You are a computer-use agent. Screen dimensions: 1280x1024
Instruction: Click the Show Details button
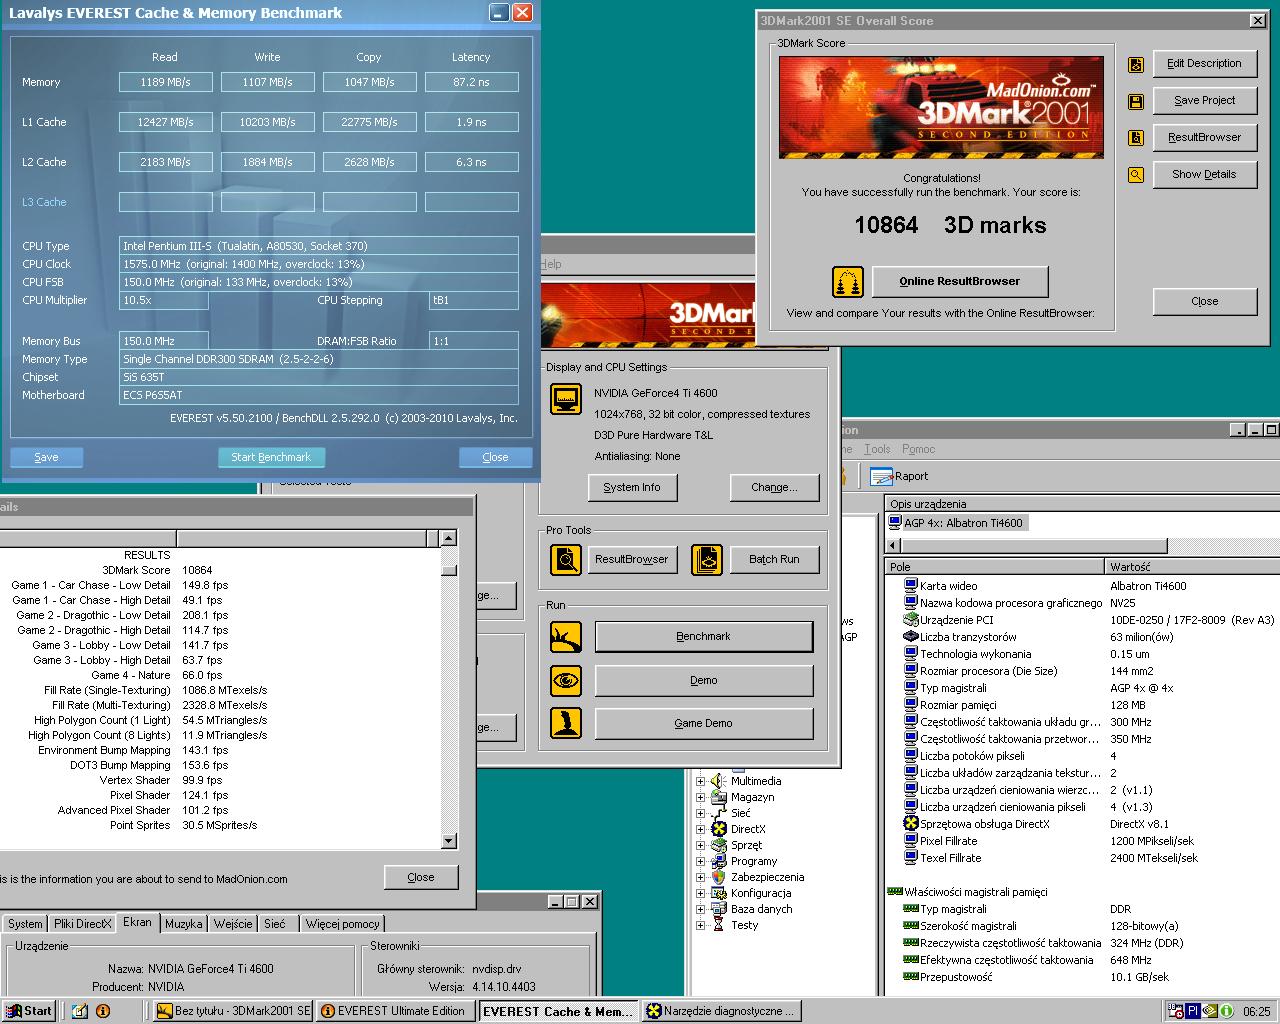1204,174
